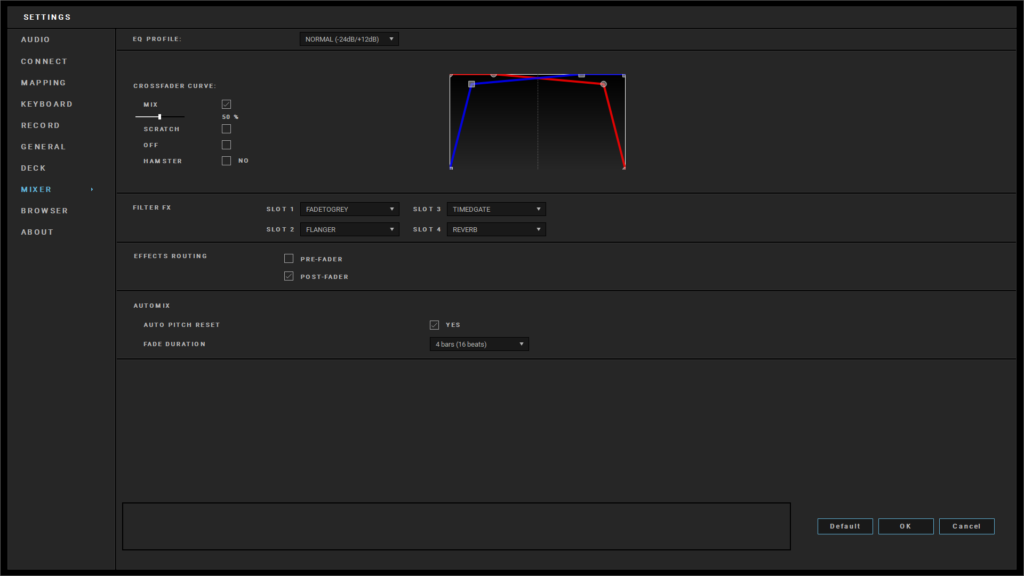The width and height of the screenshot is (1024, 576).
Task: Open the Browser settings section
Action: [x=45, y=211]
